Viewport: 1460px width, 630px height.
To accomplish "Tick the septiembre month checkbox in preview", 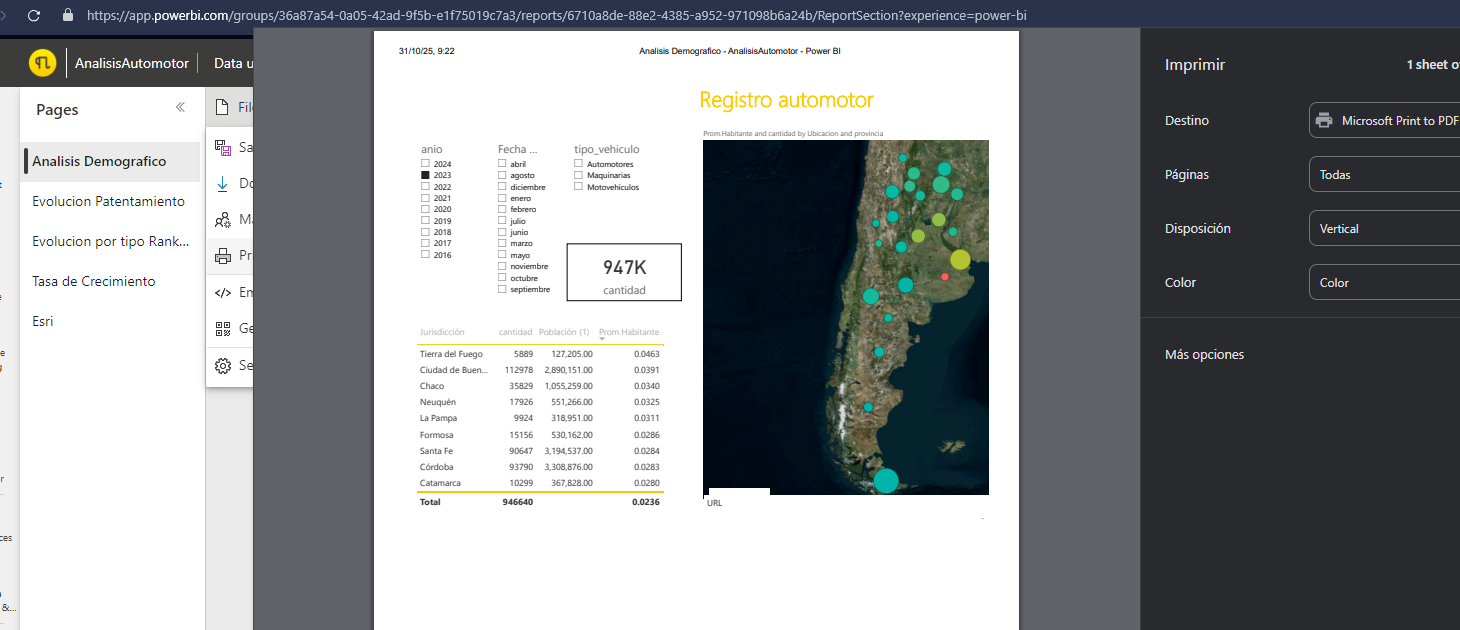I will (x=502, y=289).
